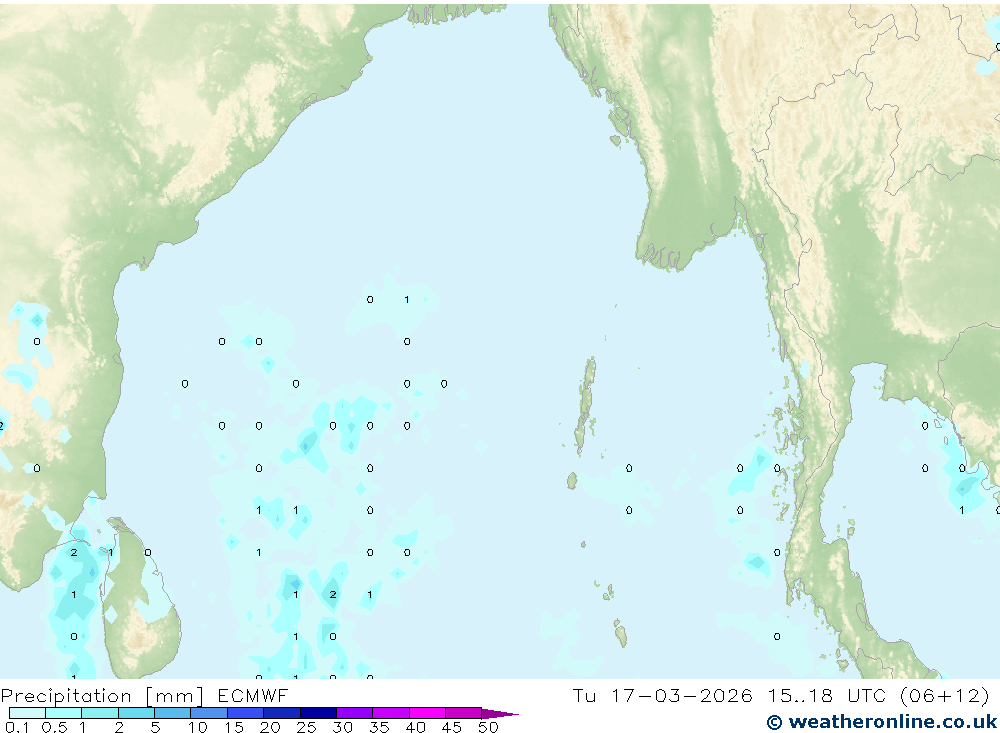The height and width of the screenshot is (733, 1000).
Task: Click the date text 'Tu 17-03-2026'
Action: 662,695
